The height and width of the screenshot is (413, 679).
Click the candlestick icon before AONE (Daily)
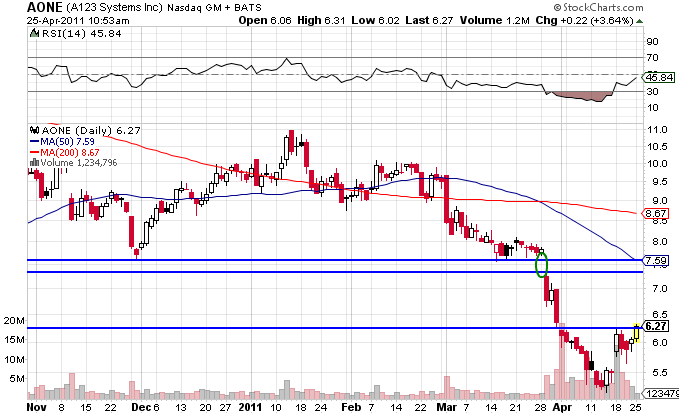pyautogui.click(x=34, y=130)
